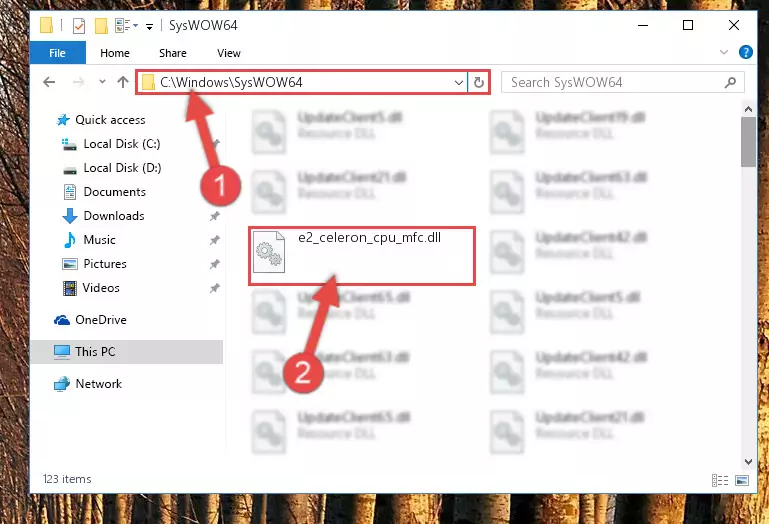The height and width of the screenshot is (524, 769).
Task: Click the vertical scrollbar down arrow
Action: coord(748,462)
